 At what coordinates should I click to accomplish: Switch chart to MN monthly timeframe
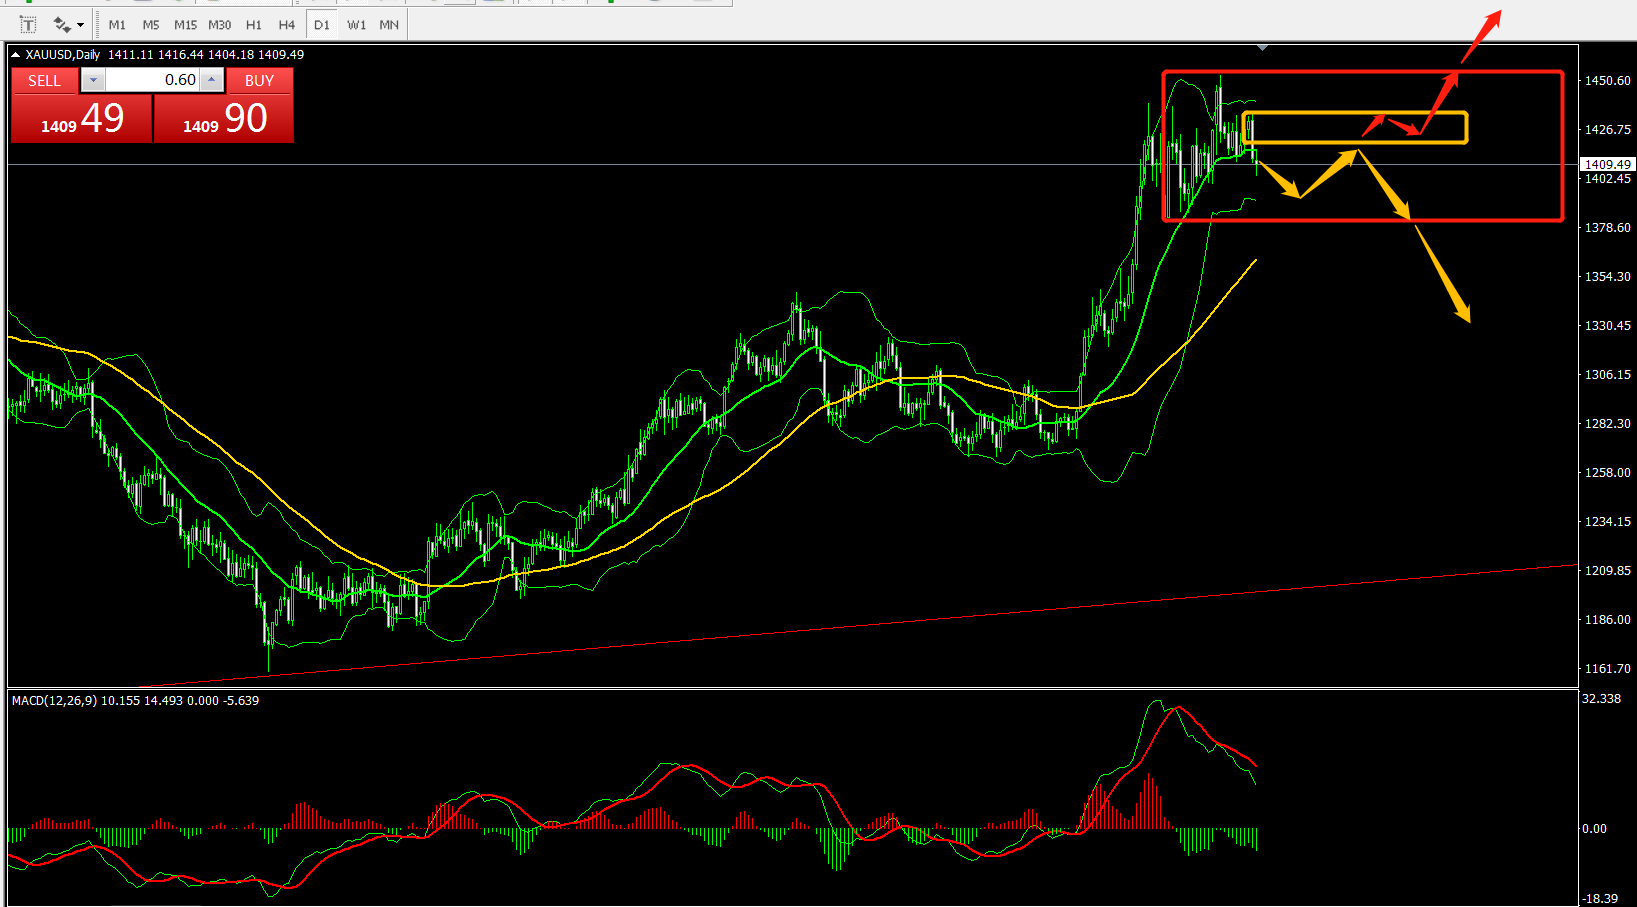point(389,25)
